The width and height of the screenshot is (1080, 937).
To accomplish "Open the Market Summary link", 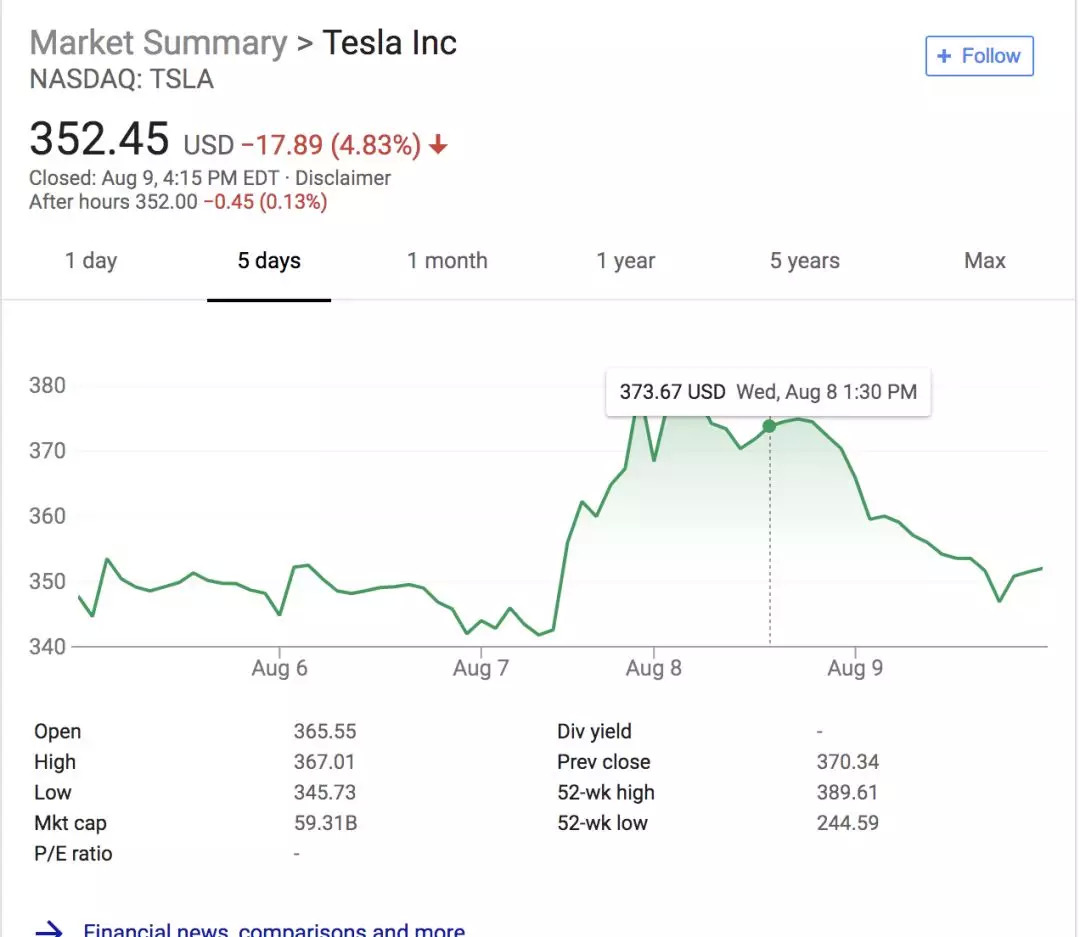I will coord(158,43).
